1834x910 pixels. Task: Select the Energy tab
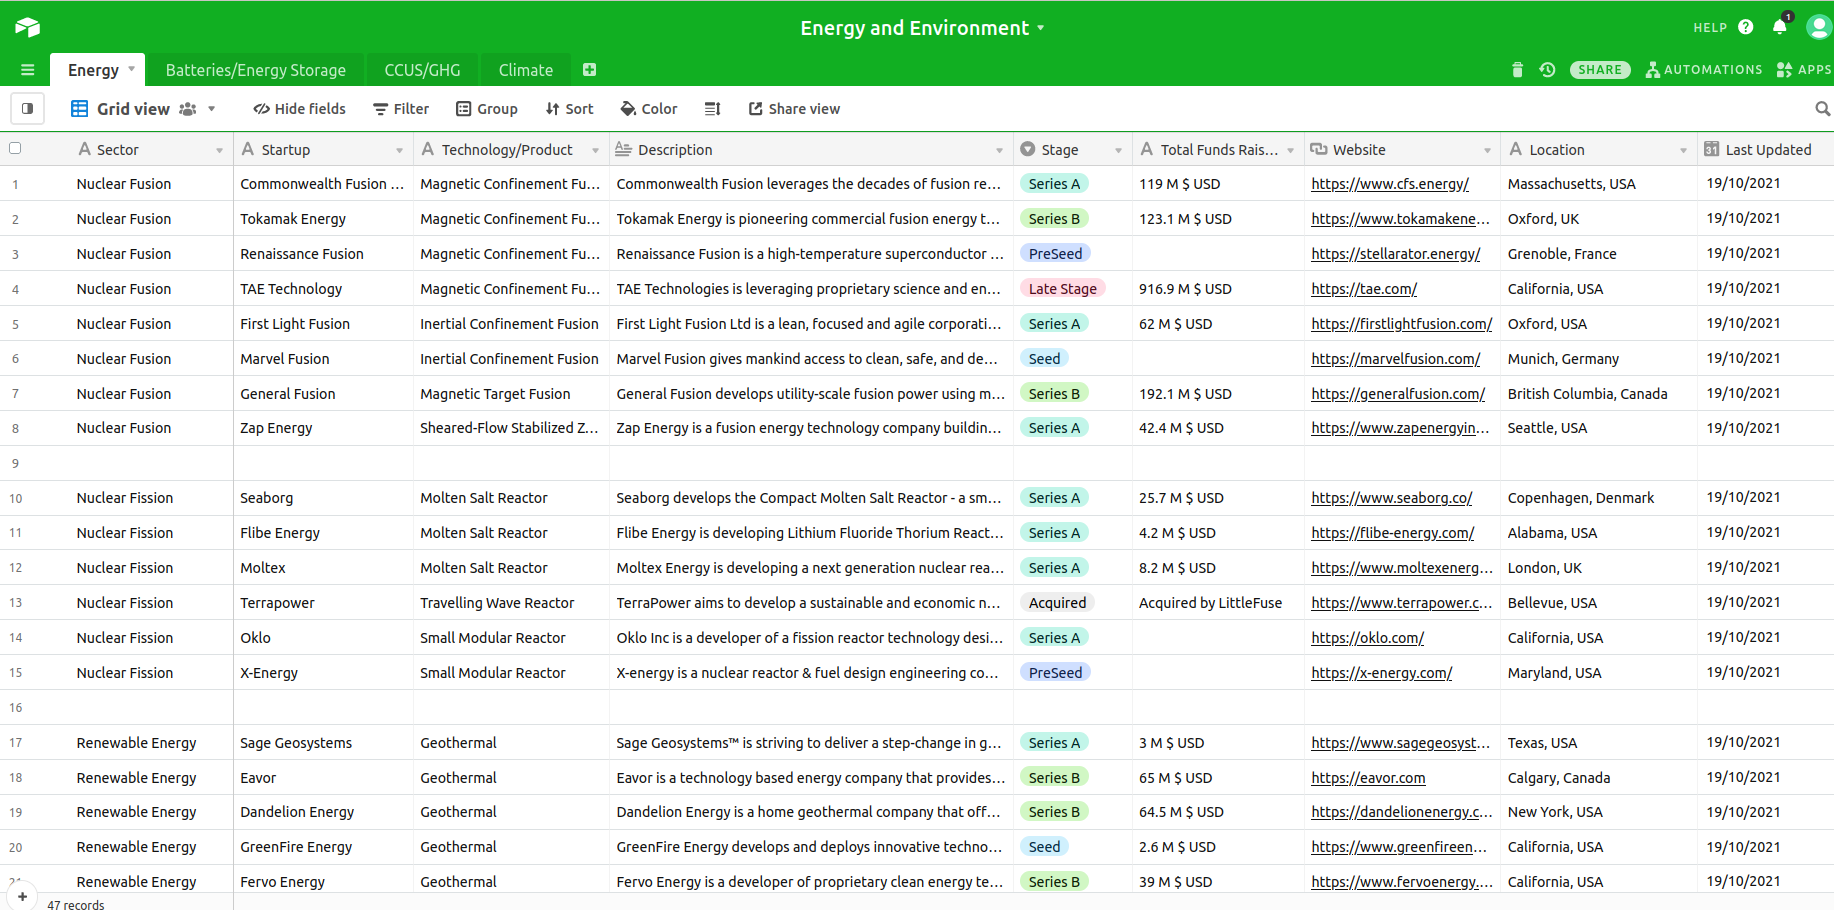coord(93,70)
